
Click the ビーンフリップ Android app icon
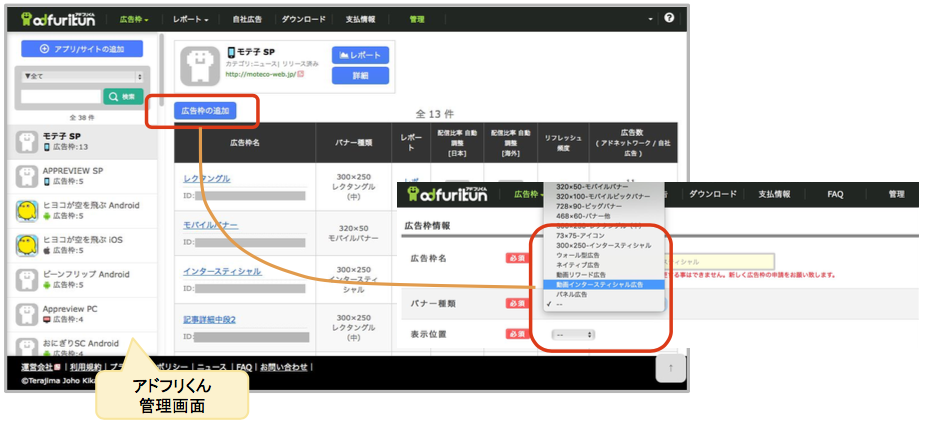[x=27, y=280]
